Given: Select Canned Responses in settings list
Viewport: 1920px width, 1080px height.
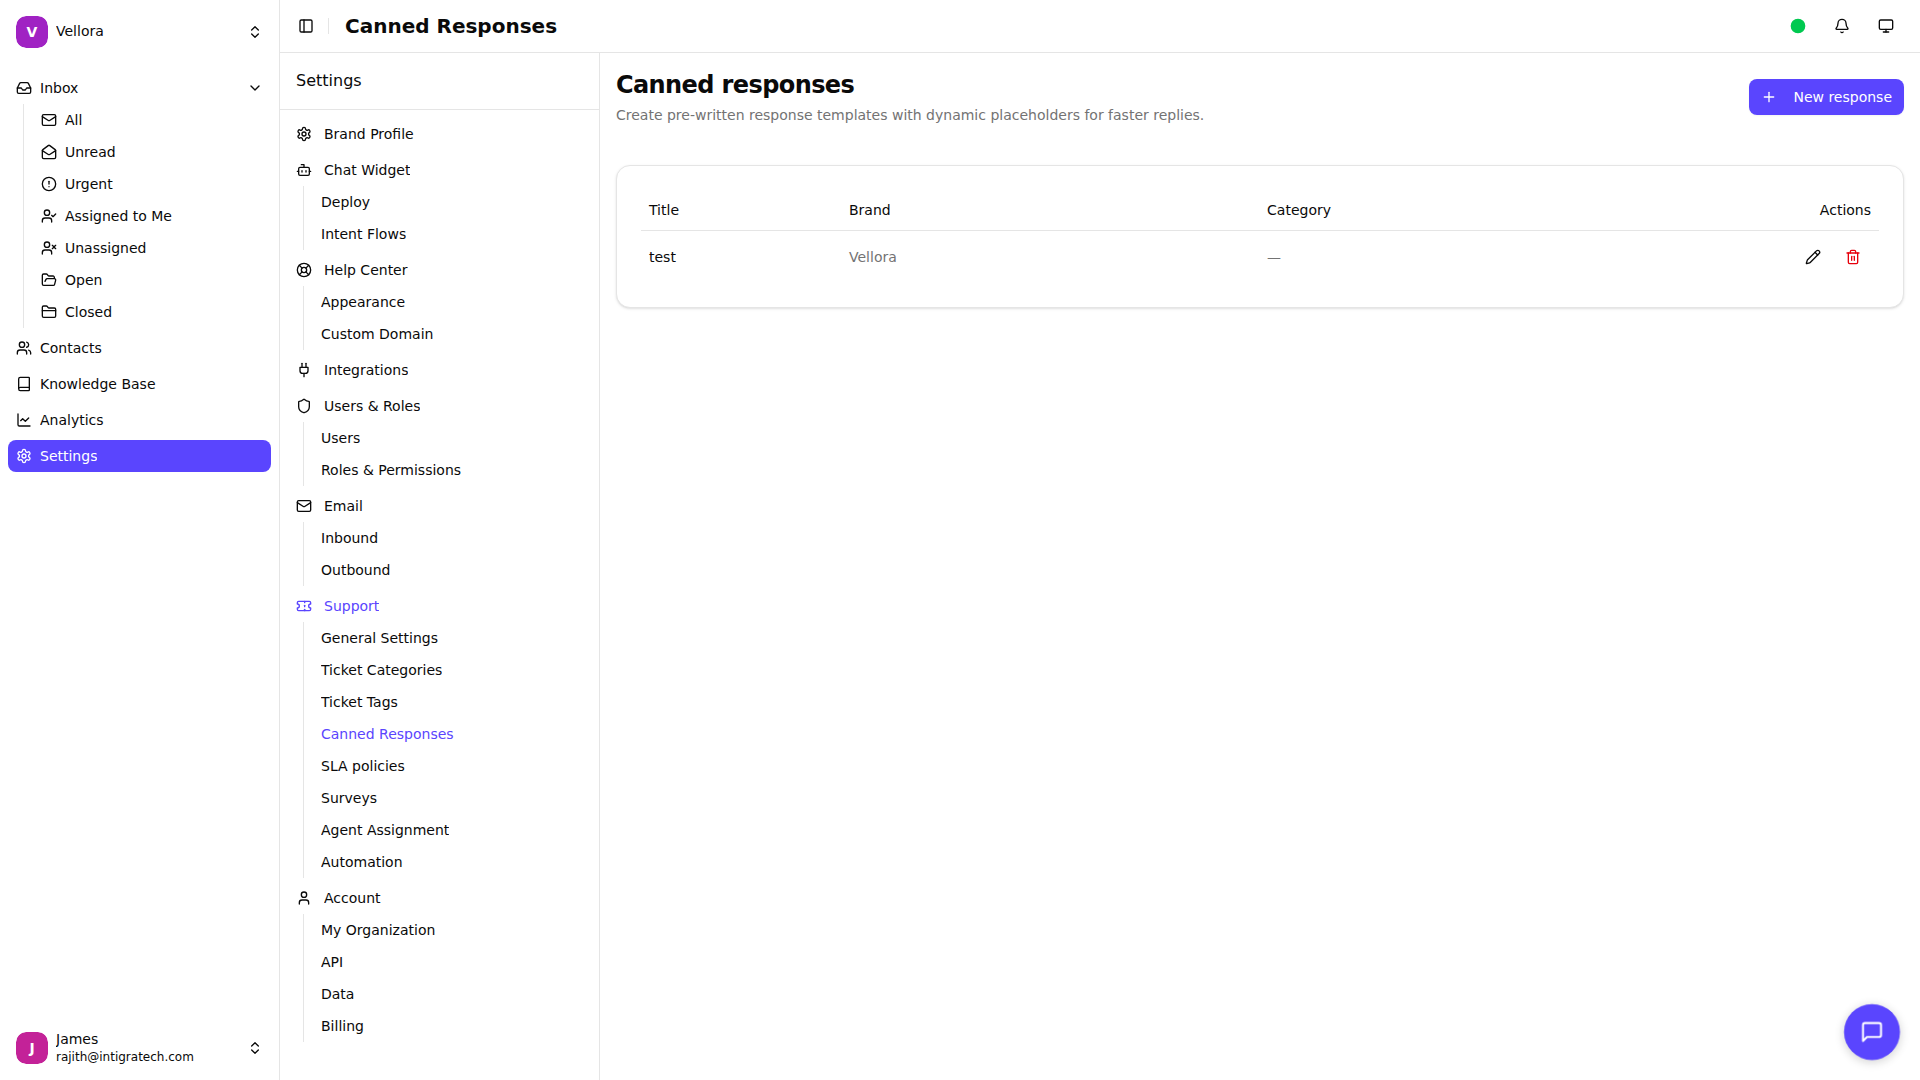Looking at the screenshot, I should coord(387,734).
